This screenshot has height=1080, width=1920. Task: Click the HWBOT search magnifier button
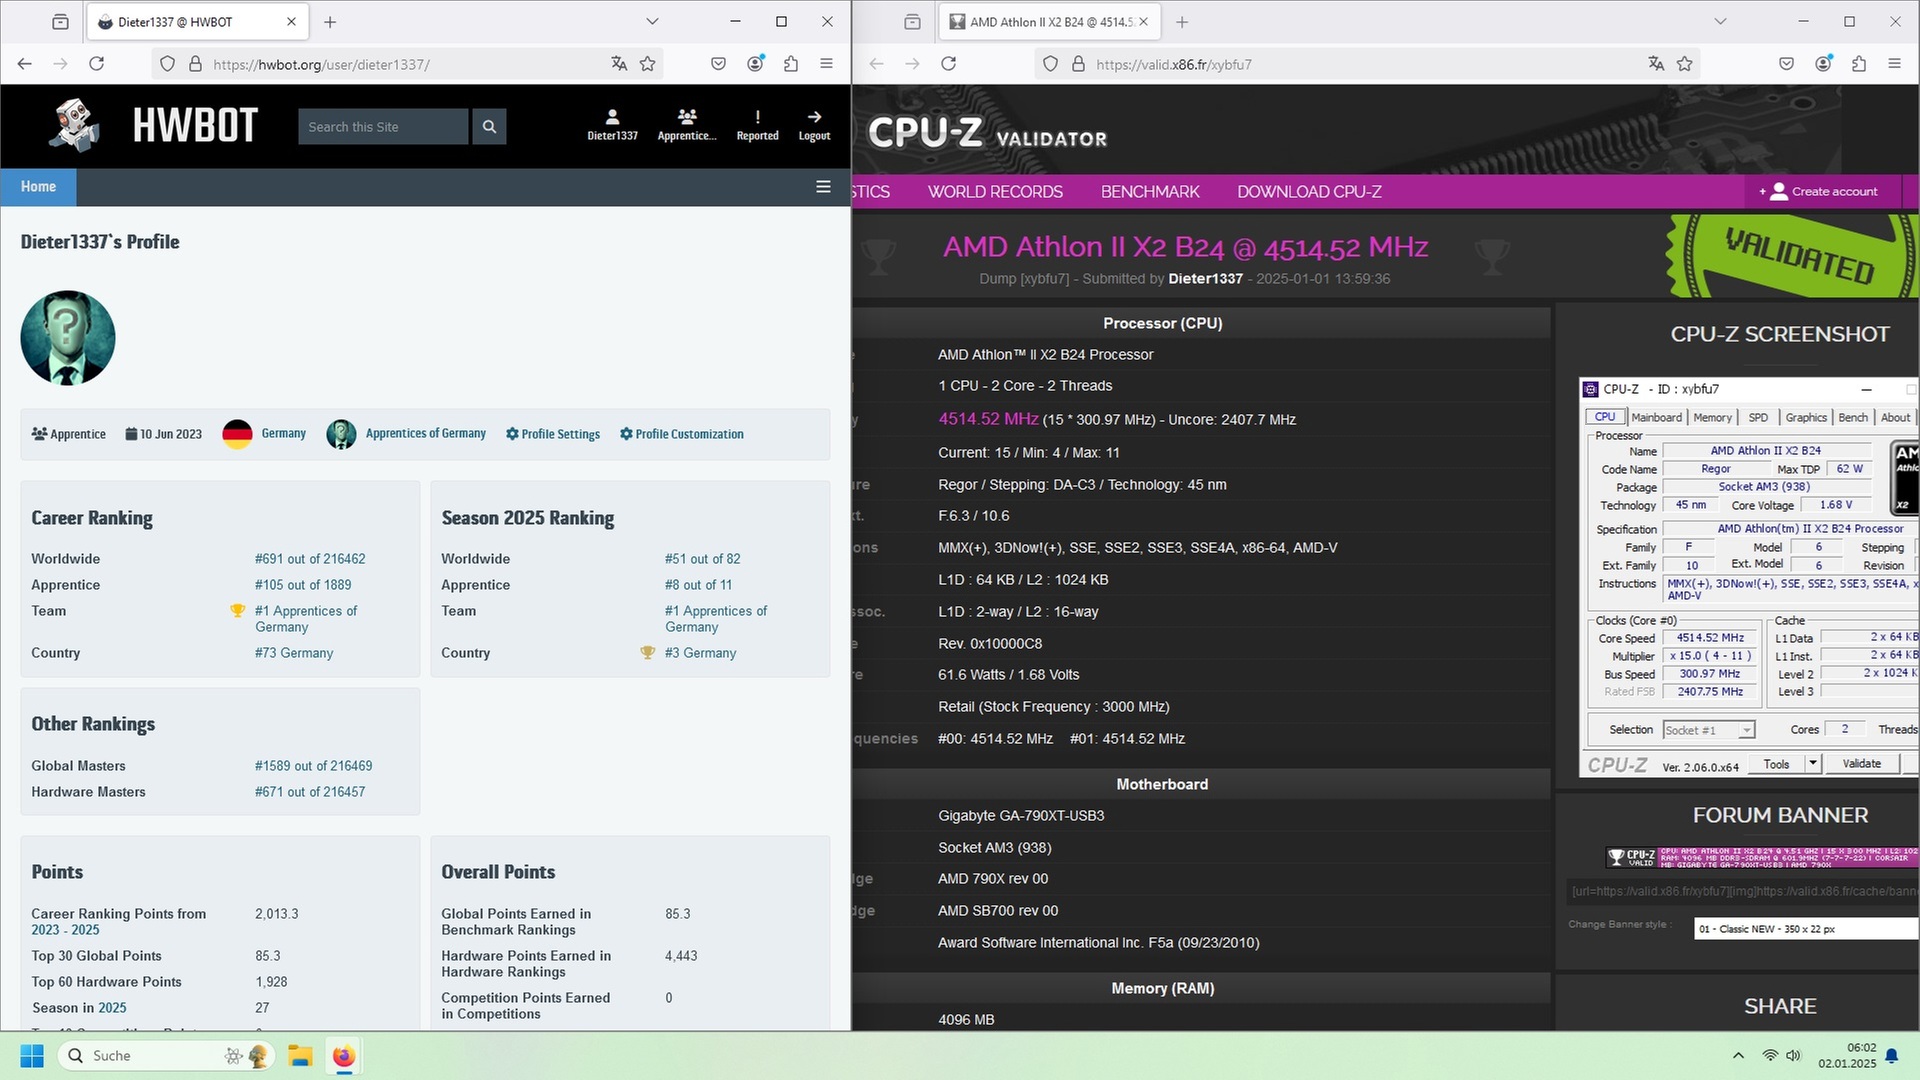489,127
